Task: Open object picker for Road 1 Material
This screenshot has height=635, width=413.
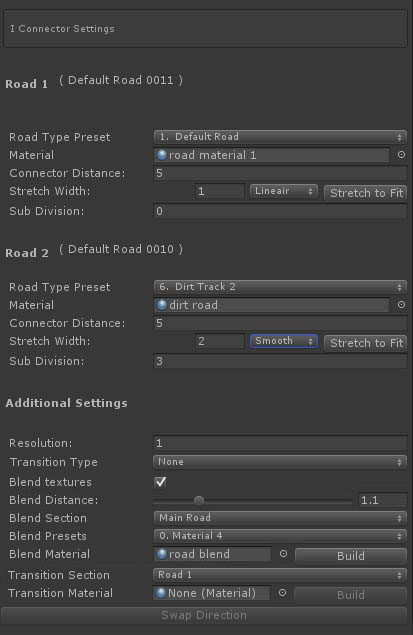Action: (x=401, y=155)
